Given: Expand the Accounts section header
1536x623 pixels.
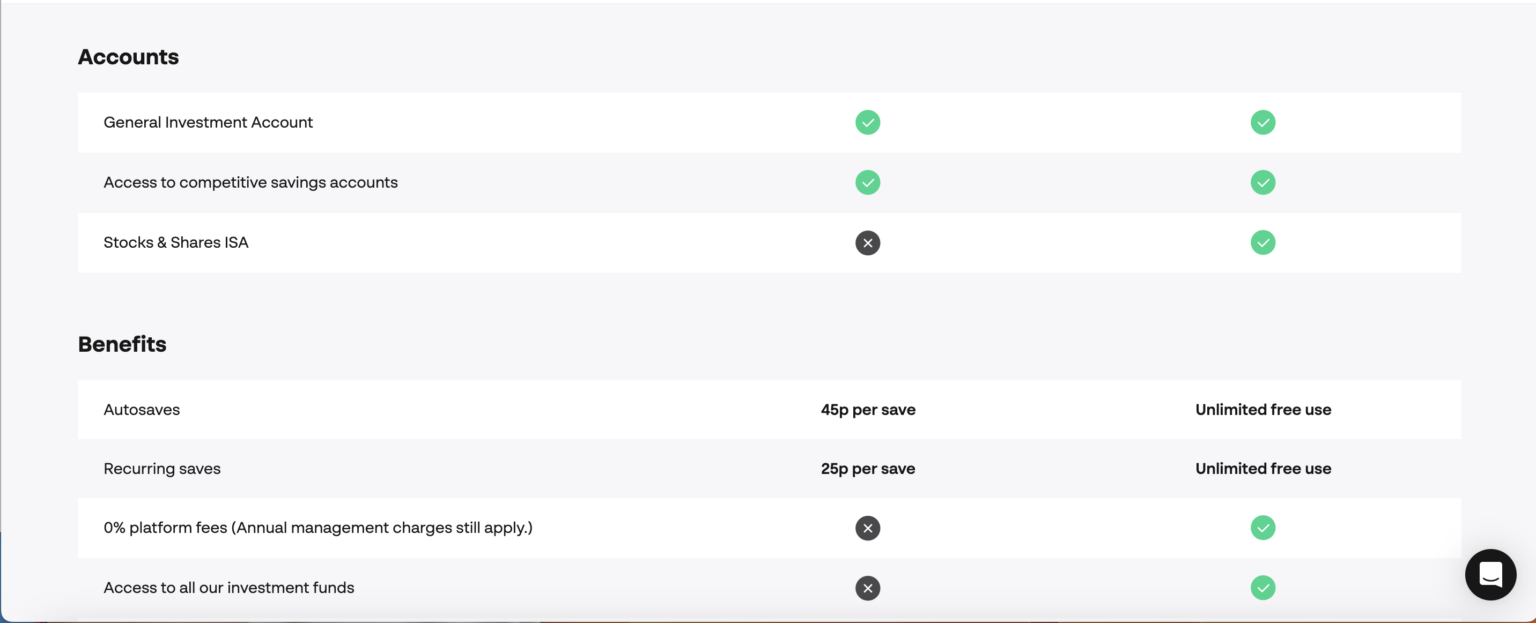Looking at the screenshot, I should [x=128, y=57].
